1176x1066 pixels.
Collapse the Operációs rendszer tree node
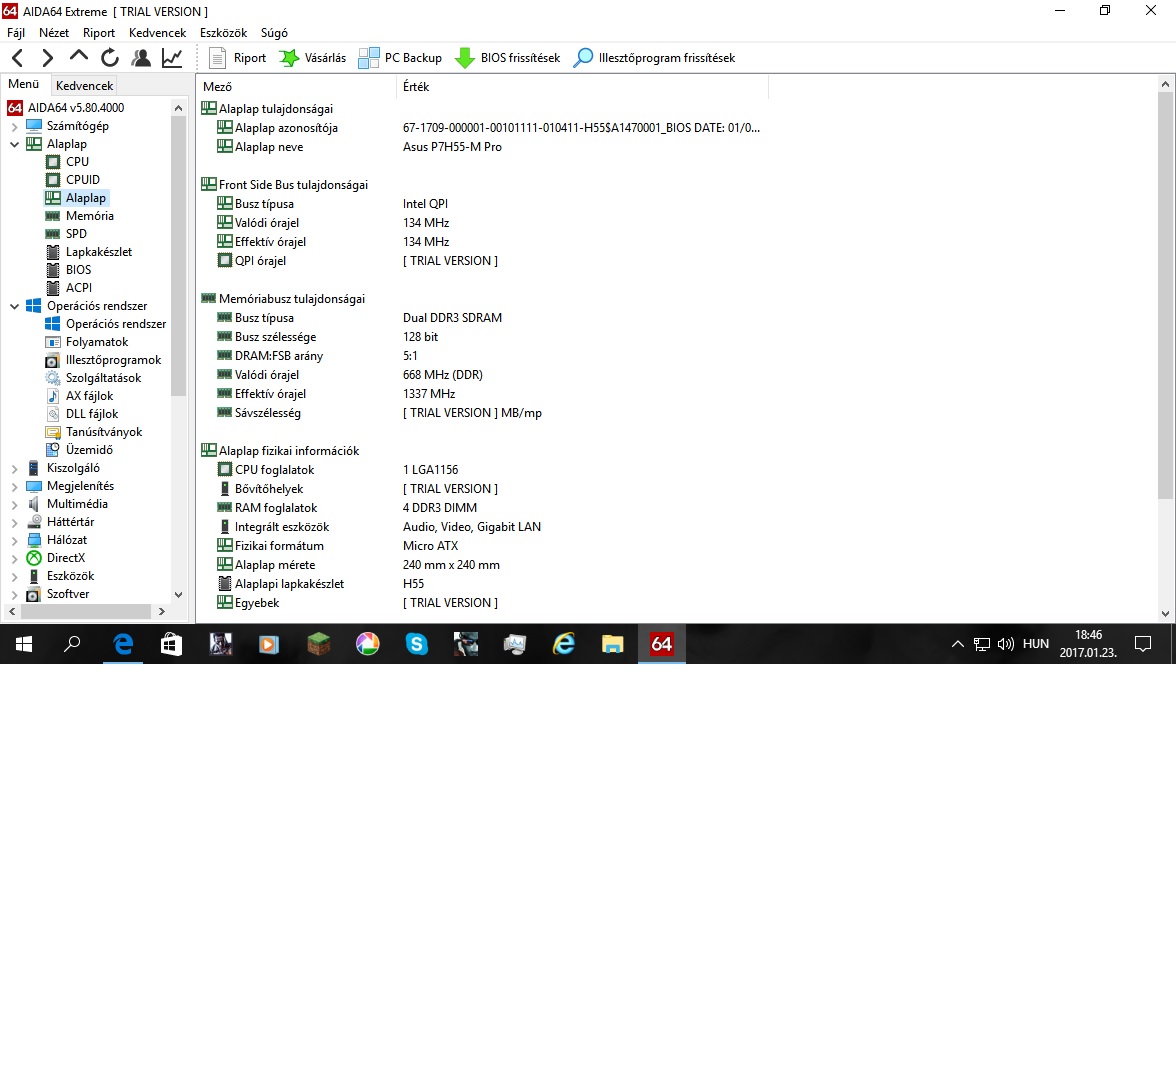[14, 306]
